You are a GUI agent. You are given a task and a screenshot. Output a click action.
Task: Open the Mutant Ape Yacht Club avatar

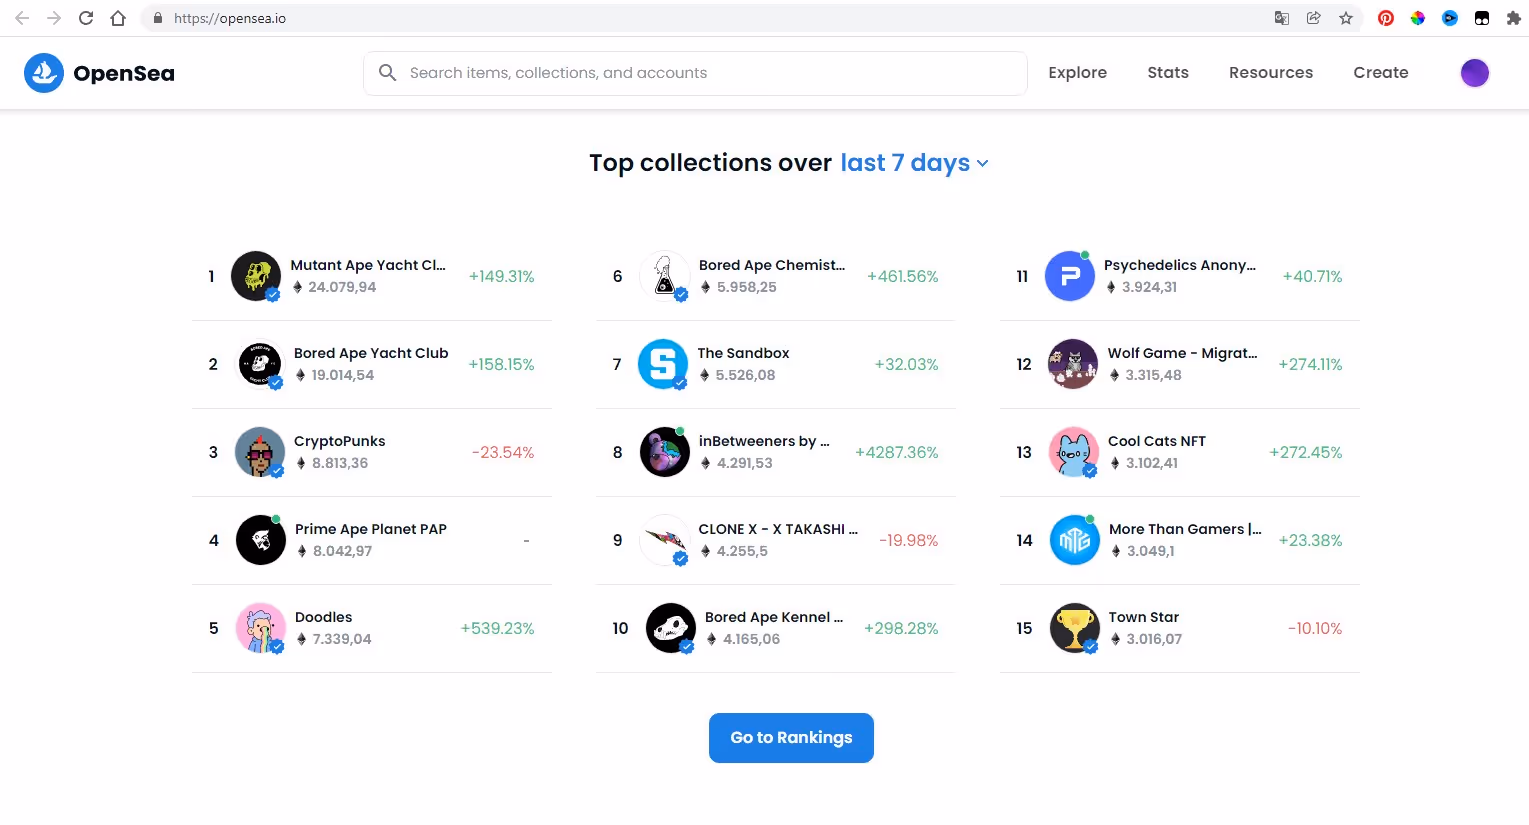pyautogui.click(x=256, y=276)
